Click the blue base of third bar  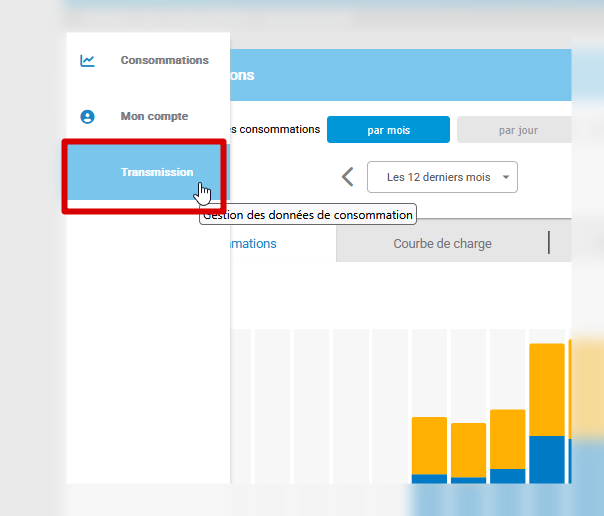coord(507,476)
